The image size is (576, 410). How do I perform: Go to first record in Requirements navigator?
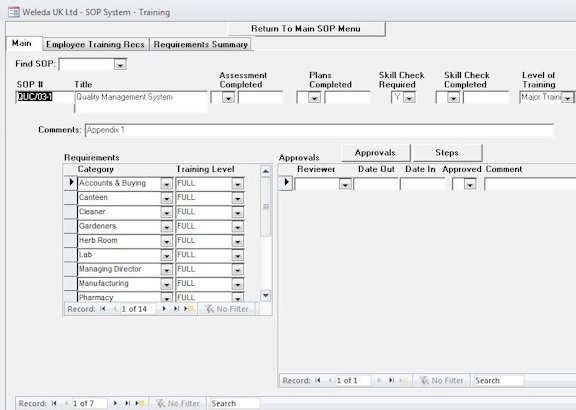point(103,309)
